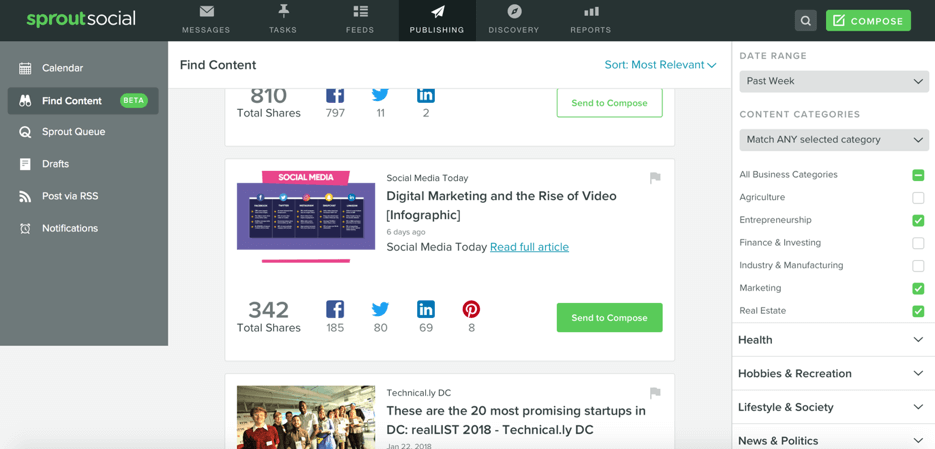
Task: Toggle All Business Categories checkbox
Action: click(x=918, y=175)
